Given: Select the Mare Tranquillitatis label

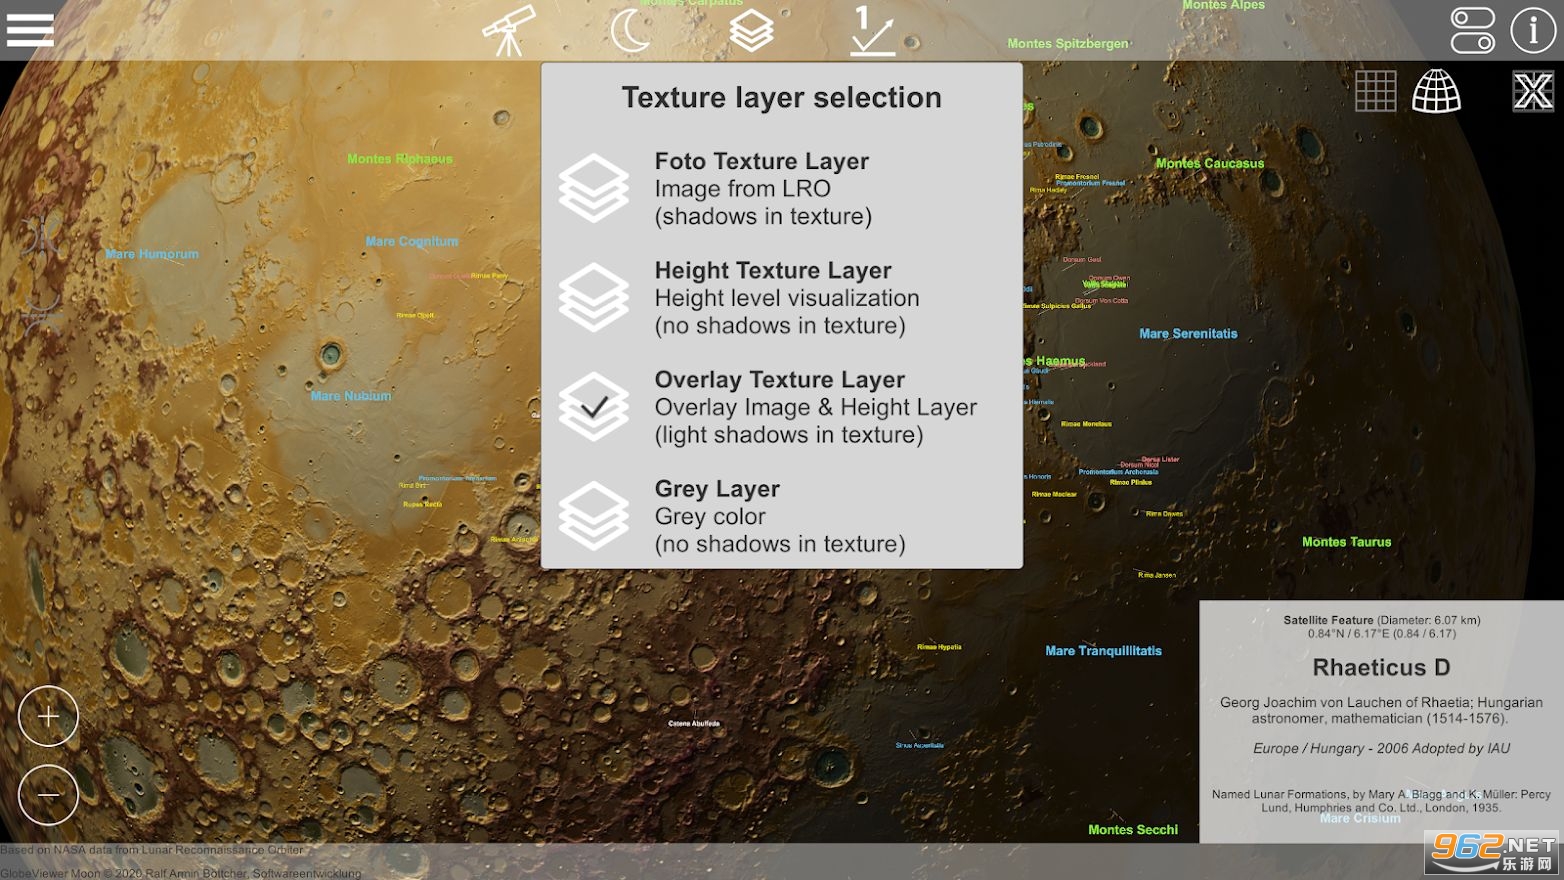Looking at the screenshot, I should [x=1103, y=651].
